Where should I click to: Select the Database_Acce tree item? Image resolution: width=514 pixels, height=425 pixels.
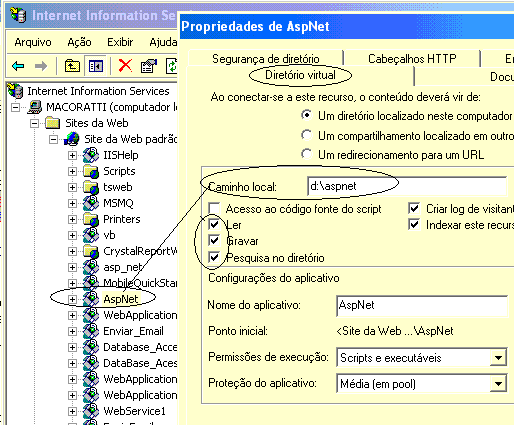(140, 347)
